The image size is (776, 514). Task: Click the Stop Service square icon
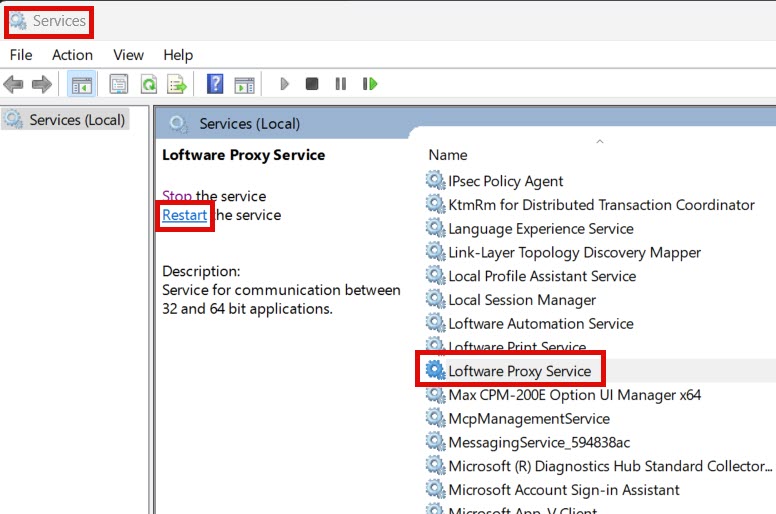tap(312, 84)
